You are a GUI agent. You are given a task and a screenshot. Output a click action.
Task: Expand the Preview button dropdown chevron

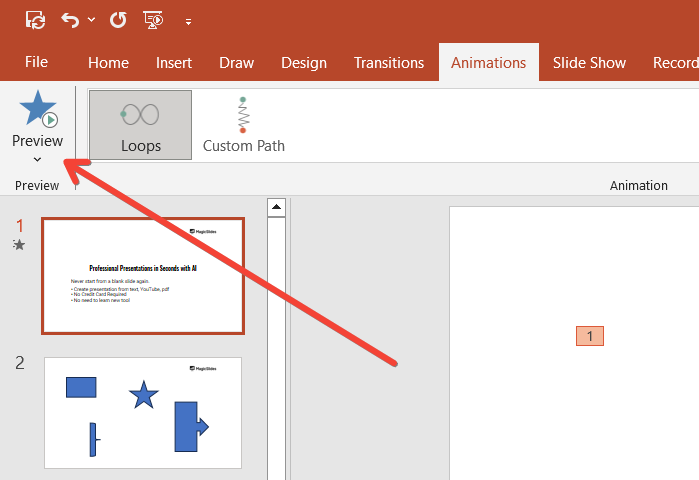point(37,159)
